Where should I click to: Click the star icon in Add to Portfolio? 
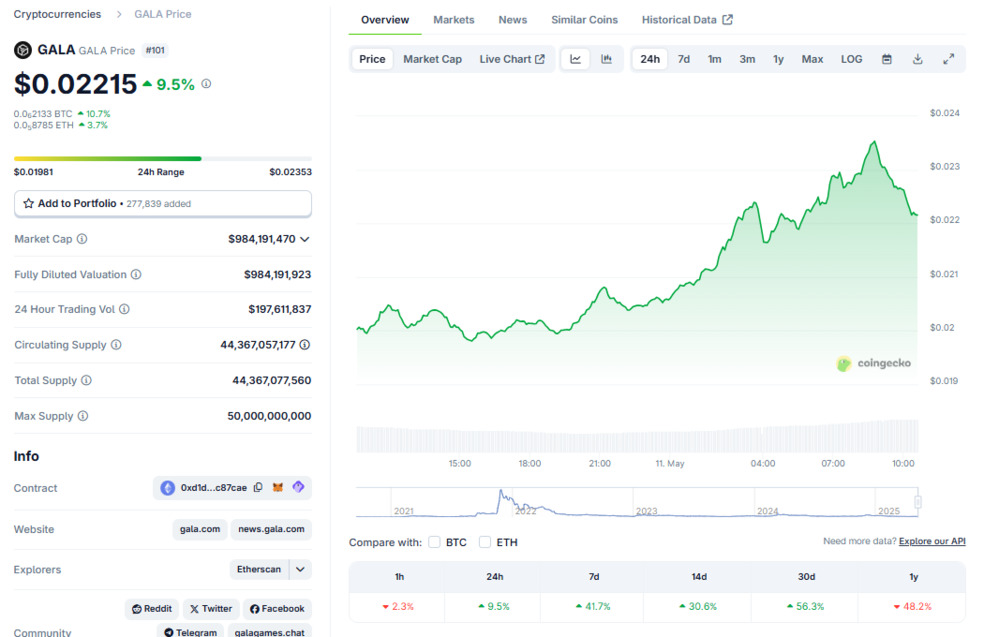[28, 203]
